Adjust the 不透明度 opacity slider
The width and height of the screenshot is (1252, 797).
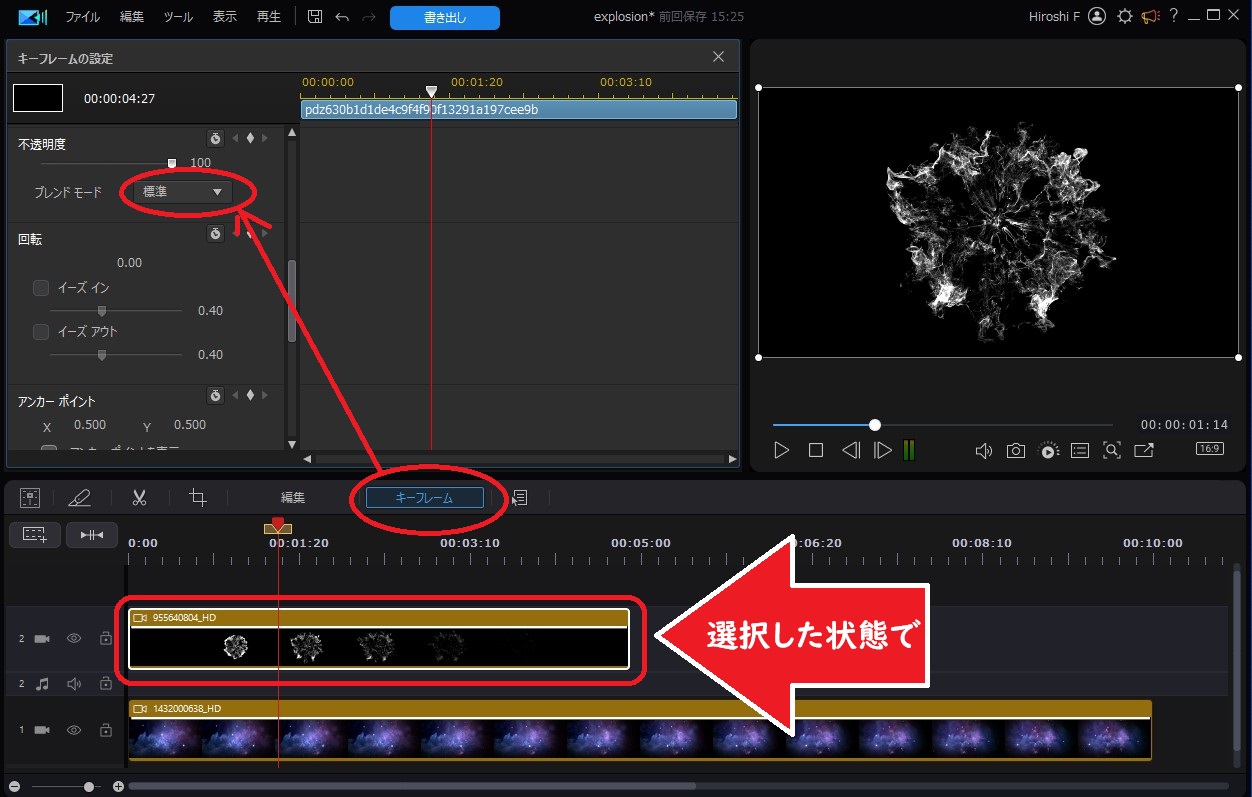coord(172,163)
